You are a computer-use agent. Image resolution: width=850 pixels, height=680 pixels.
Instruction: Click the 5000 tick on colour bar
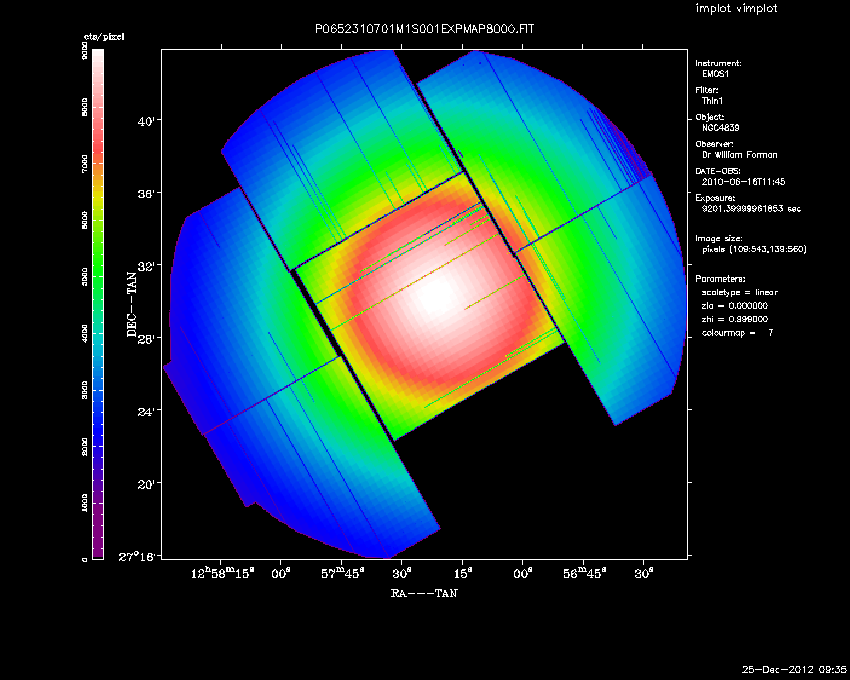pyautogui.click(x=85, y=277)
